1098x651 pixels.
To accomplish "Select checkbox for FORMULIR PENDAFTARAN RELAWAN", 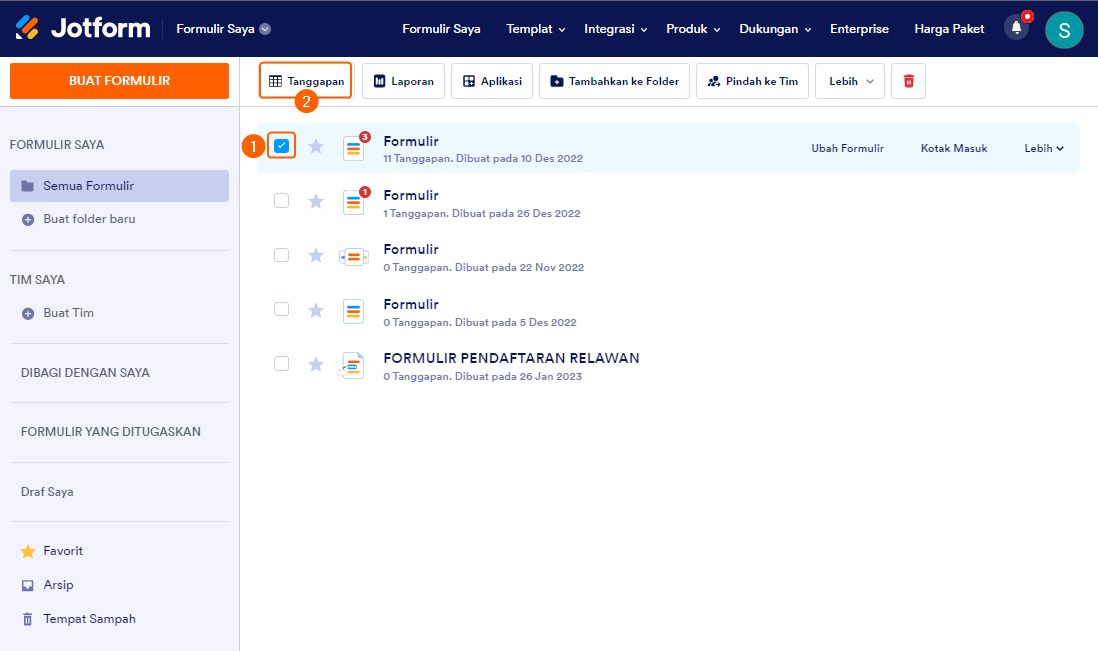I will tap(282, 364).
